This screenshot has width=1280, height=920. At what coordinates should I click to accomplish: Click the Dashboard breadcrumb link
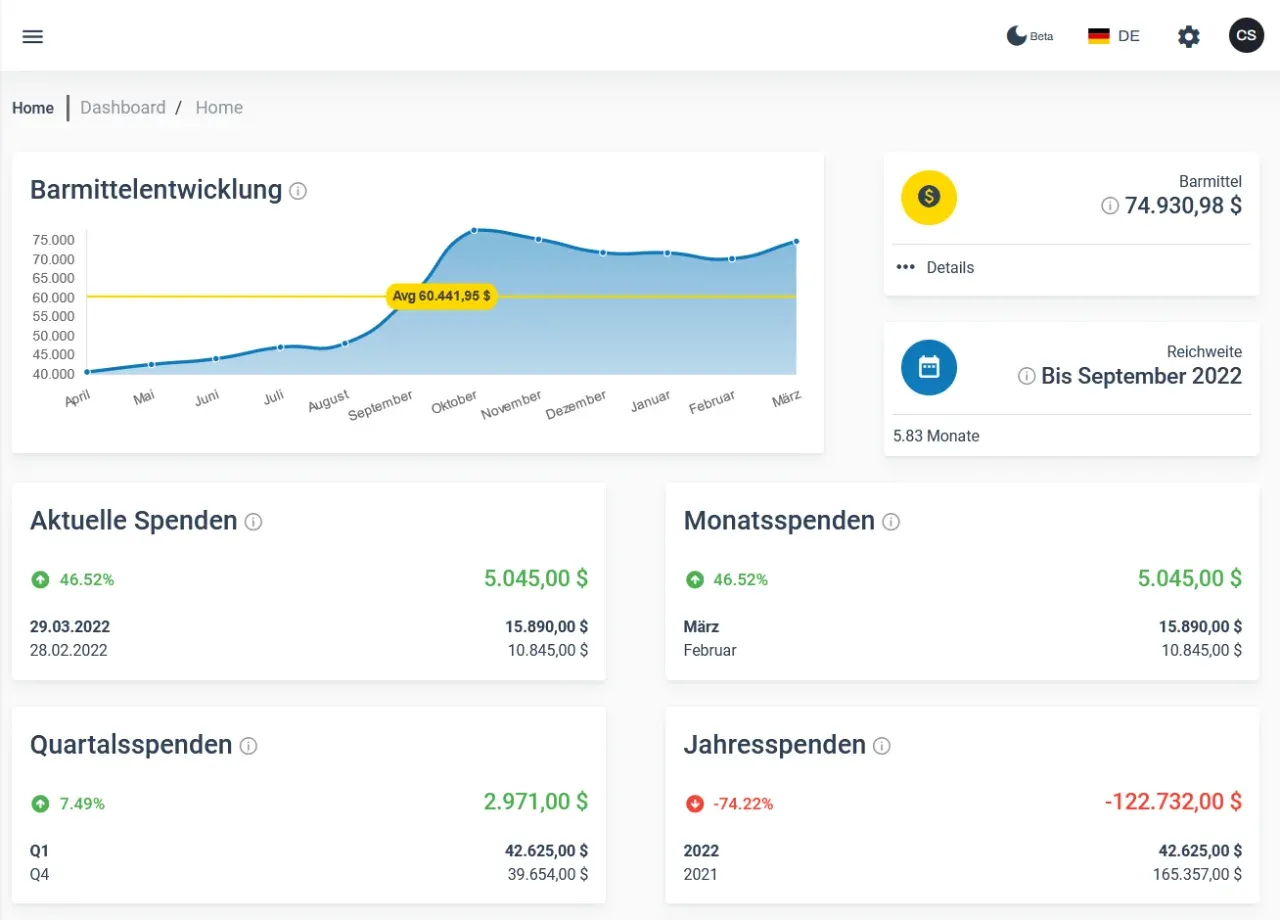click(x=123, y=108)
